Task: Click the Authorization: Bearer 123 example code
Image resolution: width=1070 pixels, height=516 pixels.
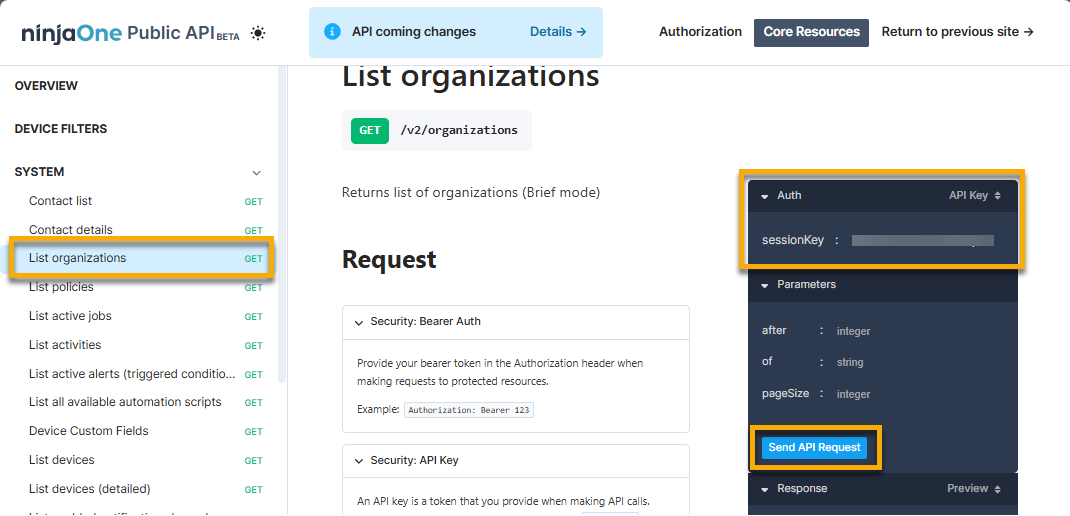Action: [x=469, y=410]
